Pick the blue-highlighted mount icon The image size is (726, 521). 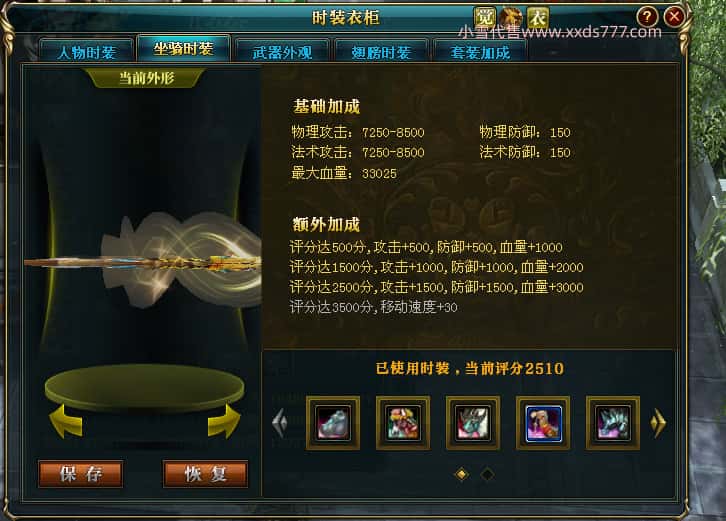pos(543,423)
